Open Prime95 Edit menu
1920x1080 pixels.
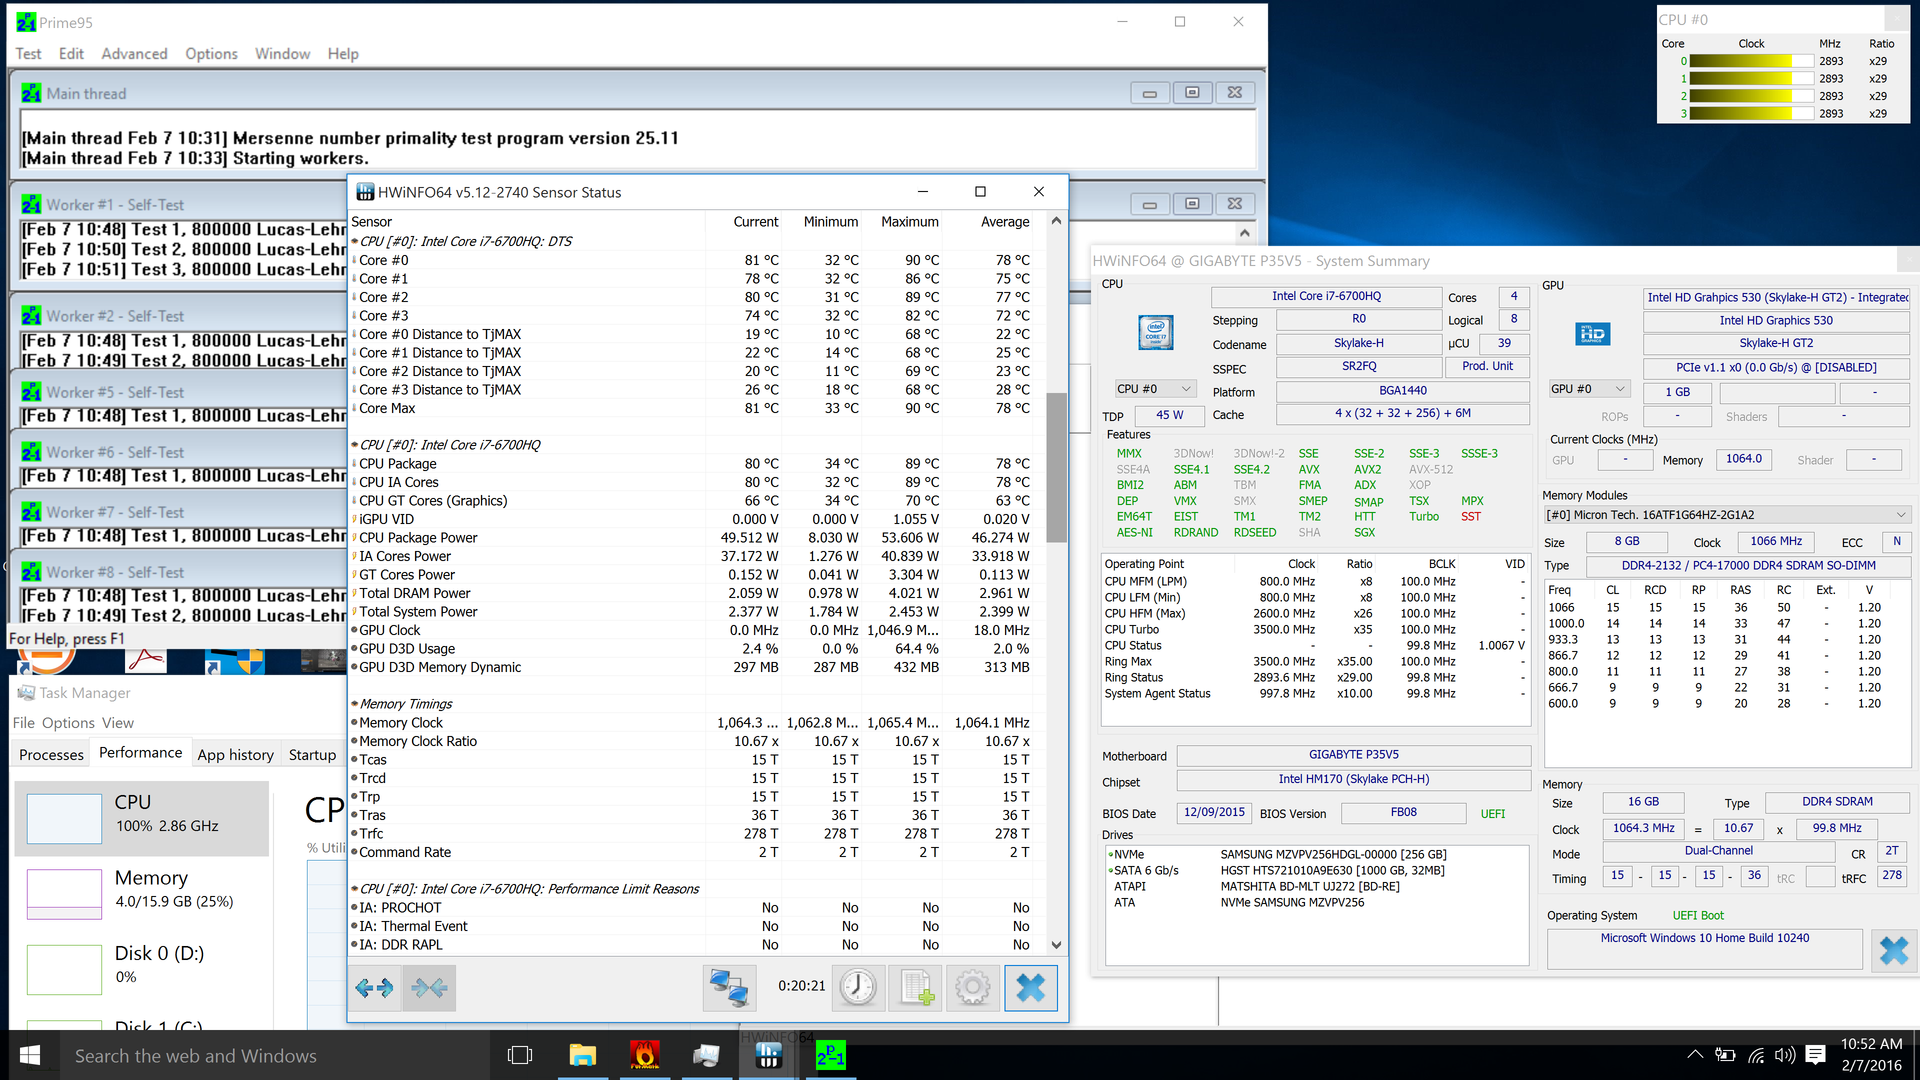[71, 54]
